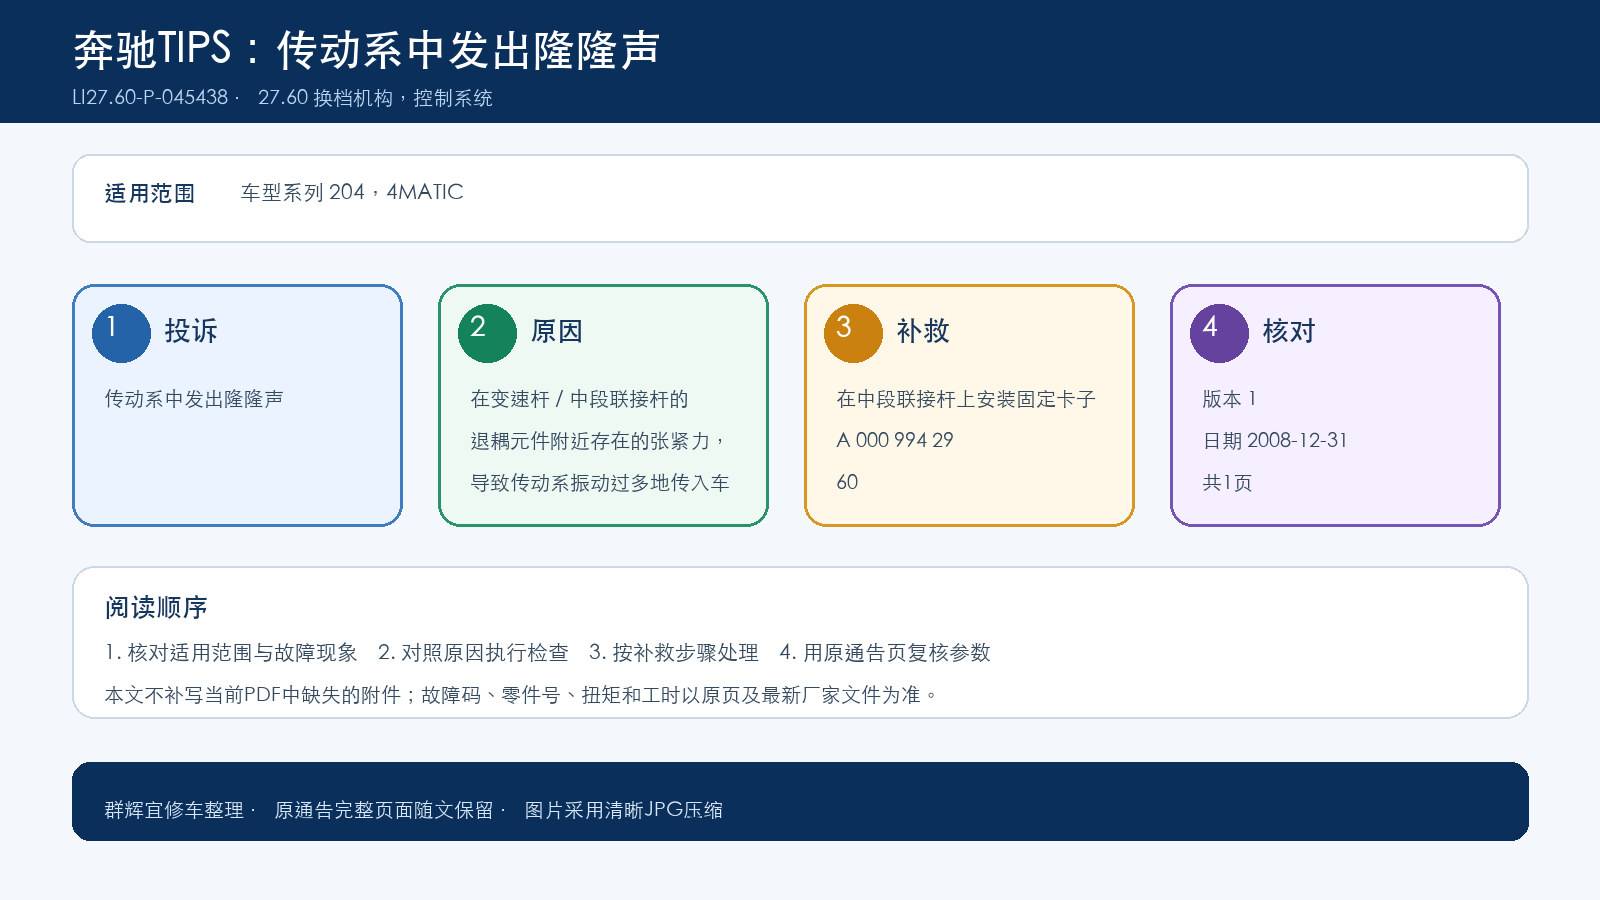Select the title 奔驰TIPS：传动系中发出隆隆声
Viewport: 1600px width, 900px height.
click(367, 49)
